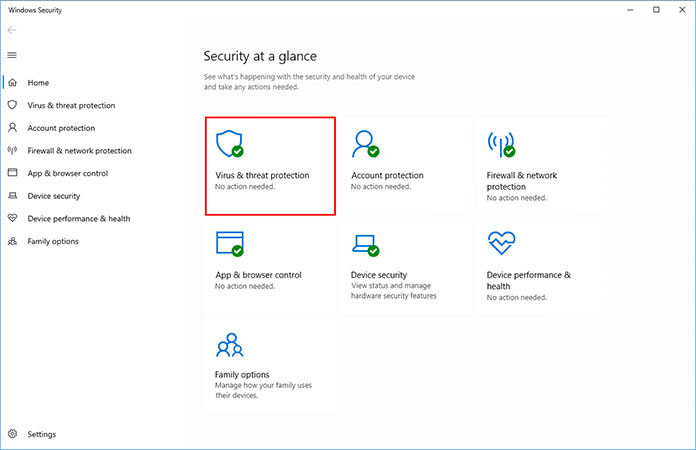Select App & browser control in sidebar

pos(67,173)
